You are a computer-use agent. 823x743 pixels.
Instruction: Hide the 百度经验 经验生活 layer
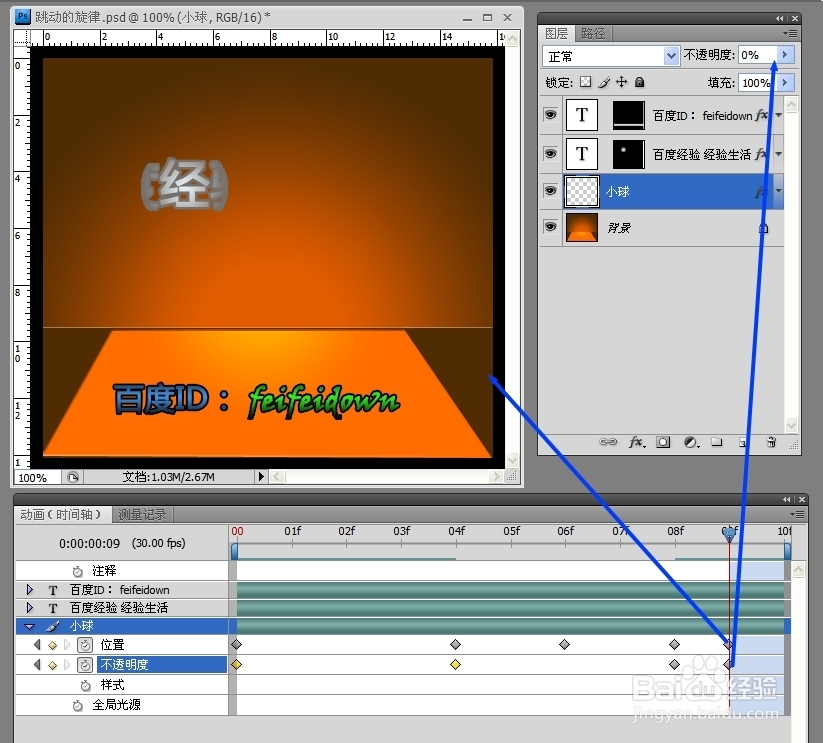pyautogui.click(x=550, y=153)
